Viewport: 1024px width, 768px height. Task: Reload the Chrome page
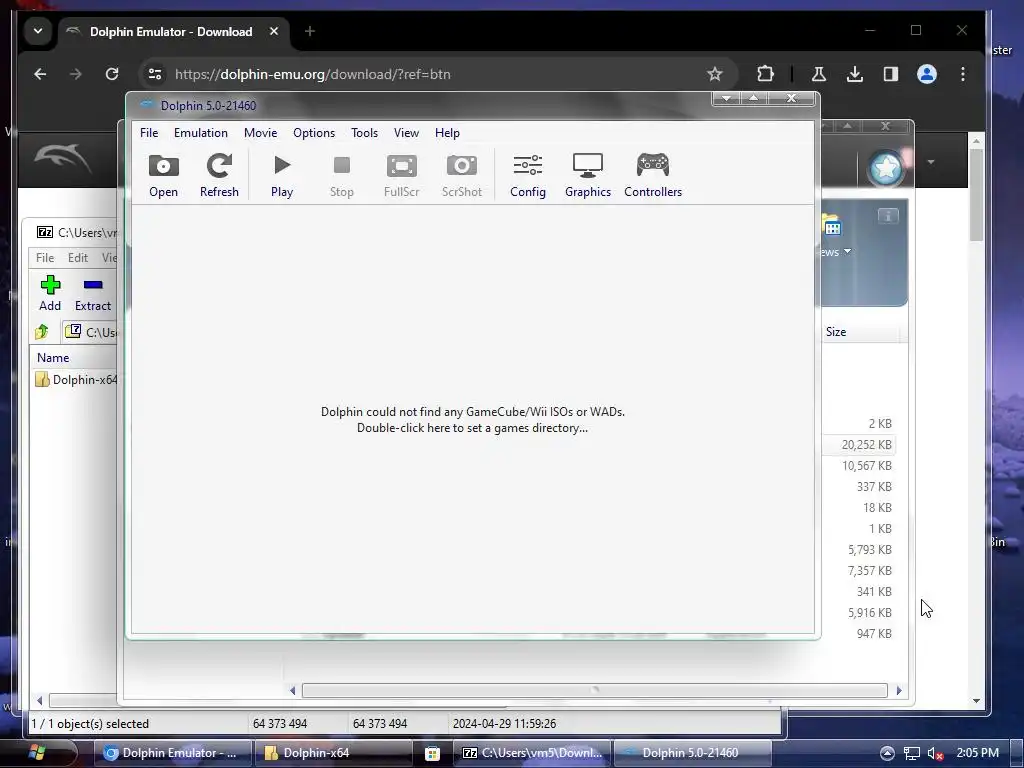click(x=112, y=74)
